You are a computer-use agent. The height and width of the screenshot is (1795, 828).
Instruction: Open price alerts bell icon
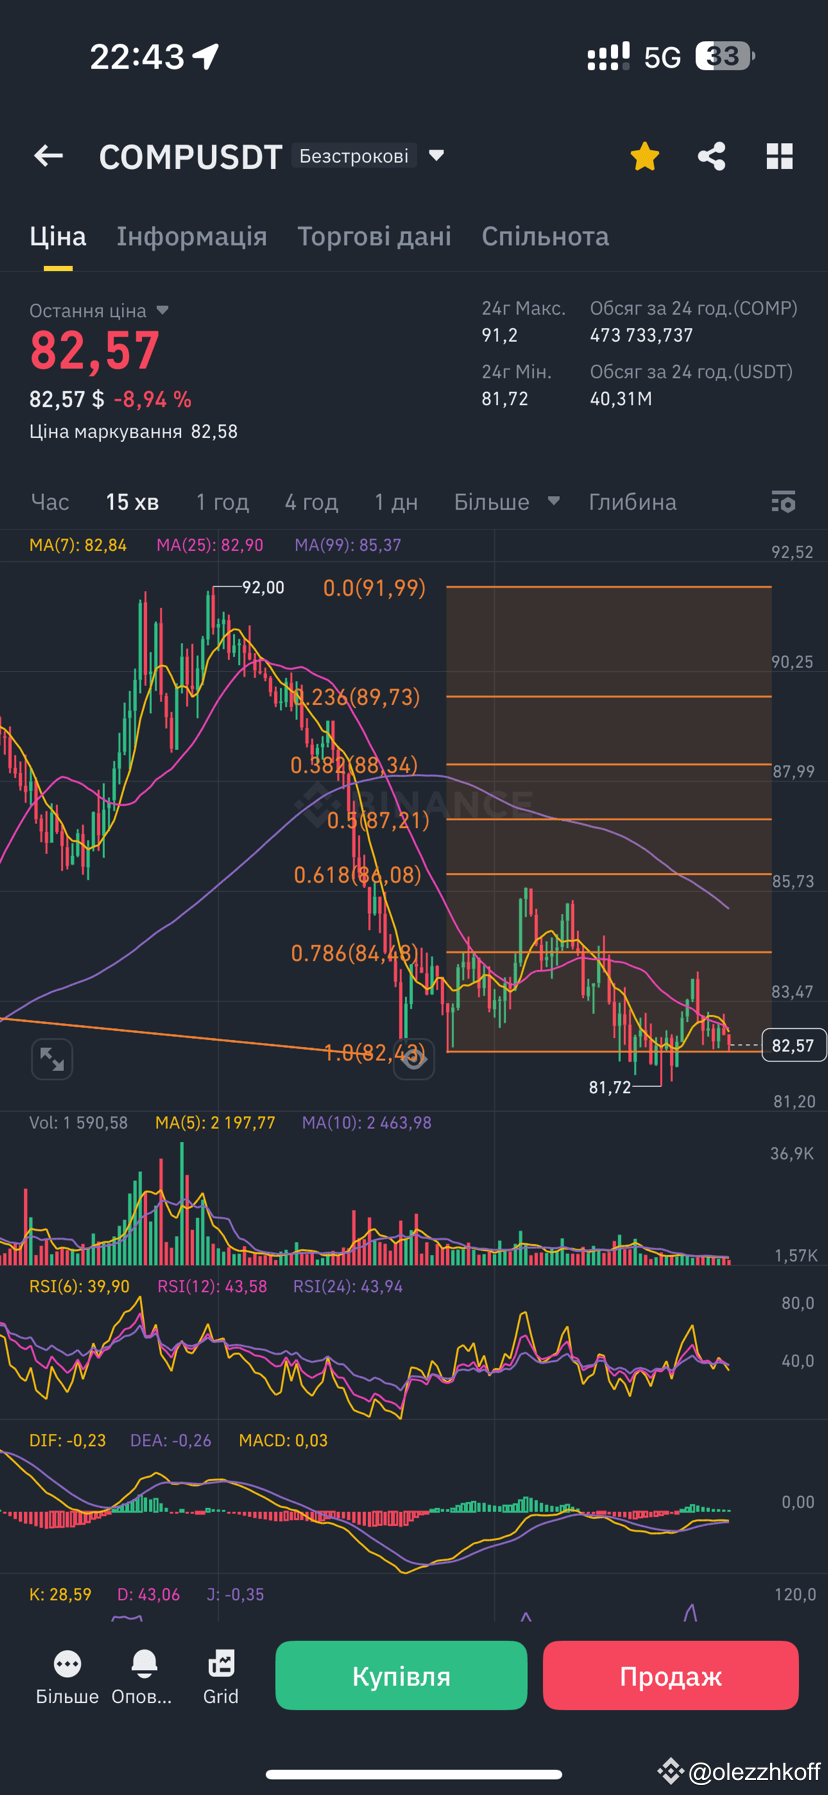coord(144,1664)
